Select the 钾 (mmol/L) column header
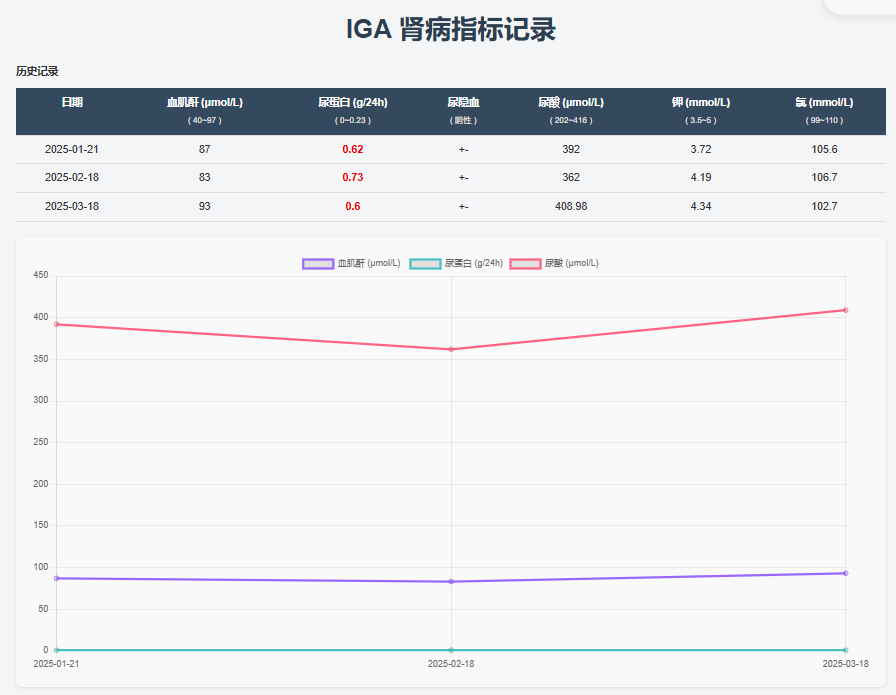896x695 pixels. (x=700, y=102)
